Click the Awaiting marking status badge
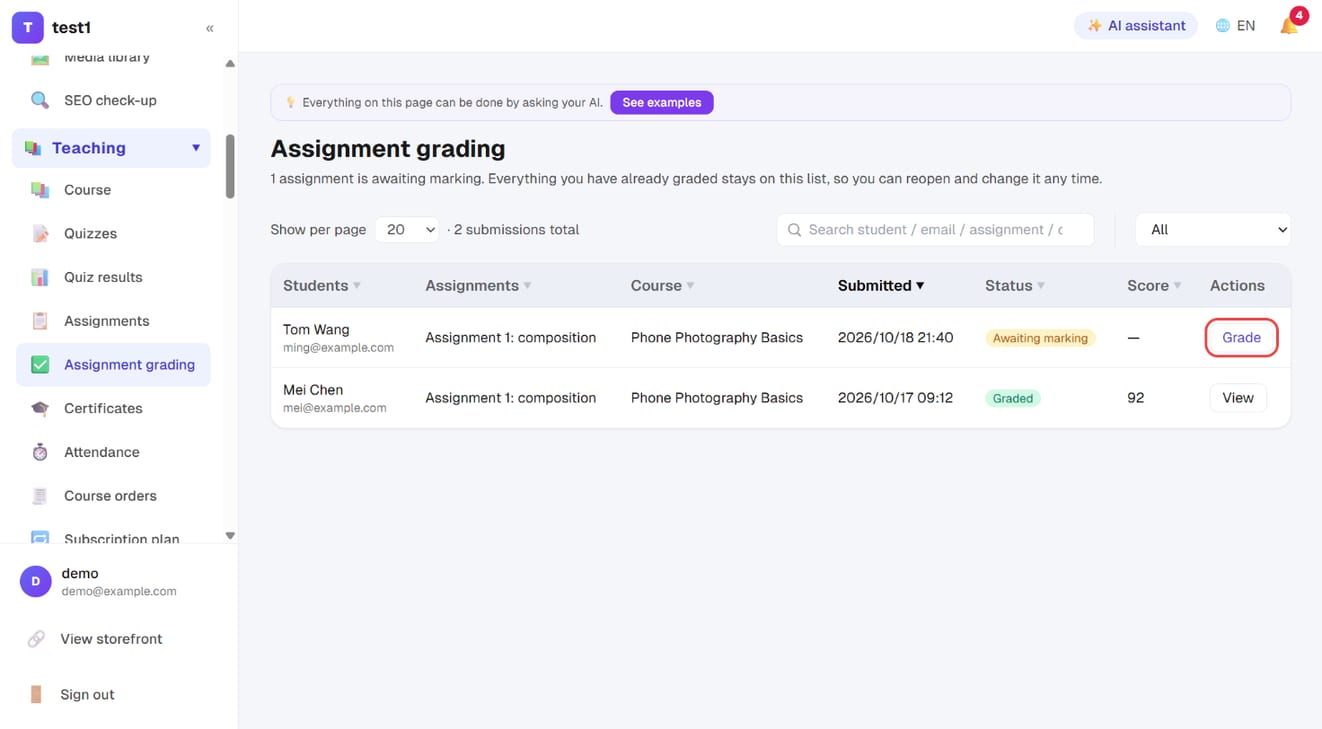 pos(1040,338)
